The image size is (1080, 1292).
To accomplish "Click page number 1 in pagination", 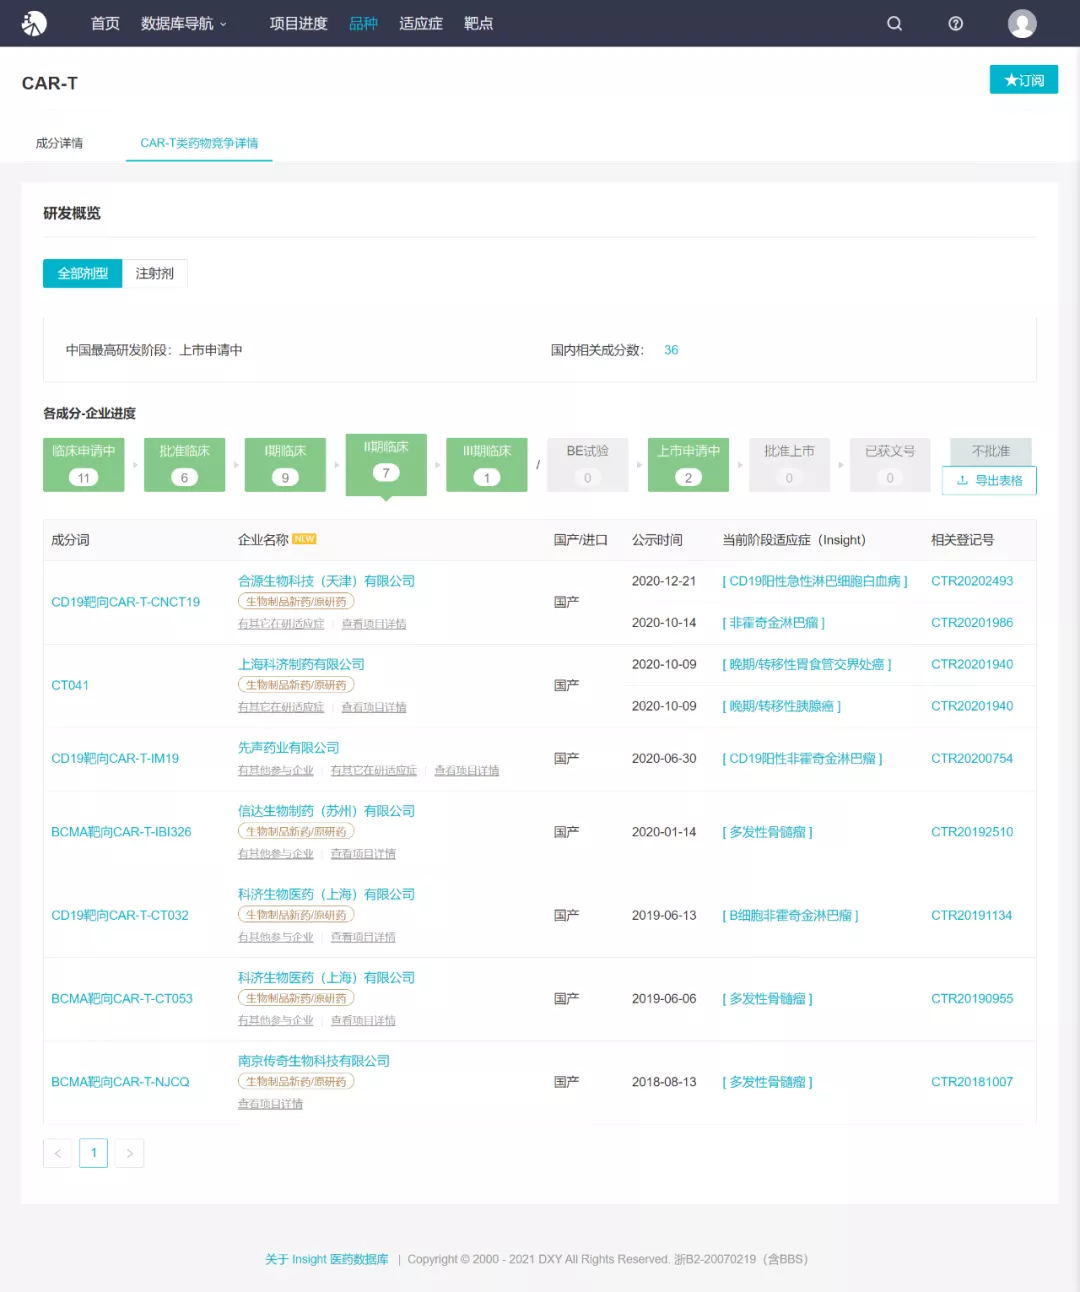I will point(93,1153).
